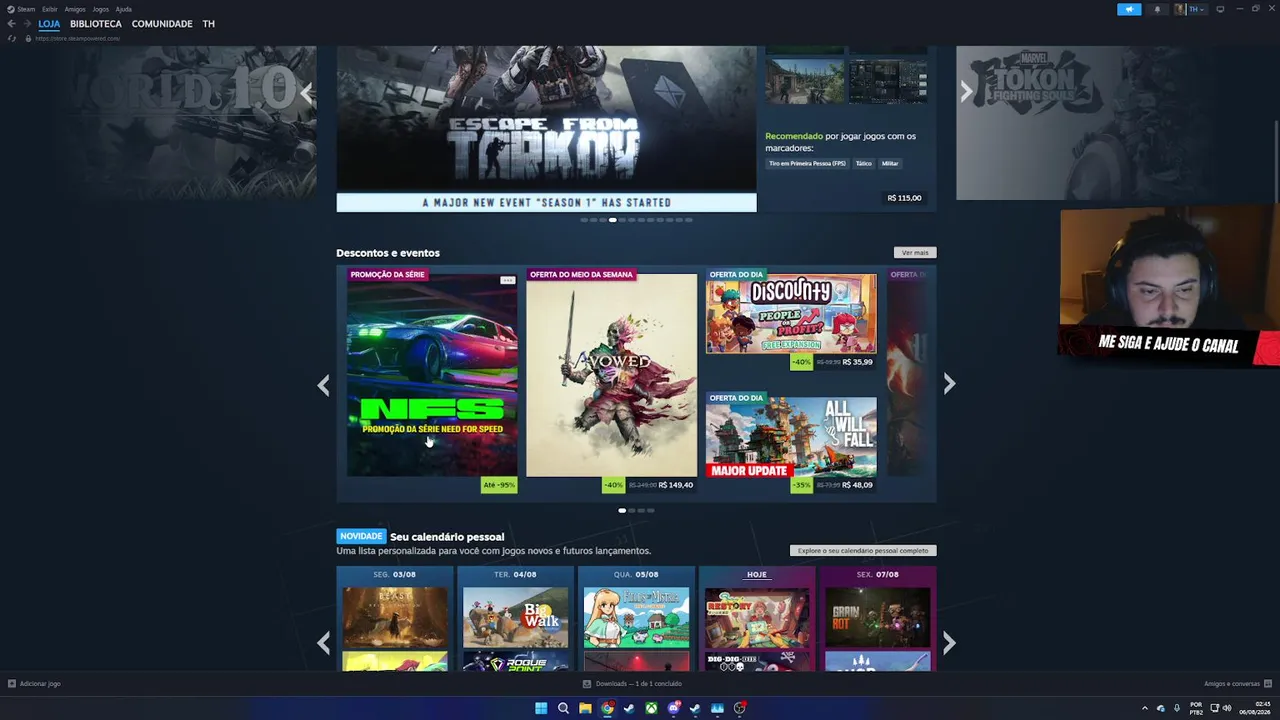1280x720 pixels.
Task: Select the Militar tag
Action: (890, 163)
